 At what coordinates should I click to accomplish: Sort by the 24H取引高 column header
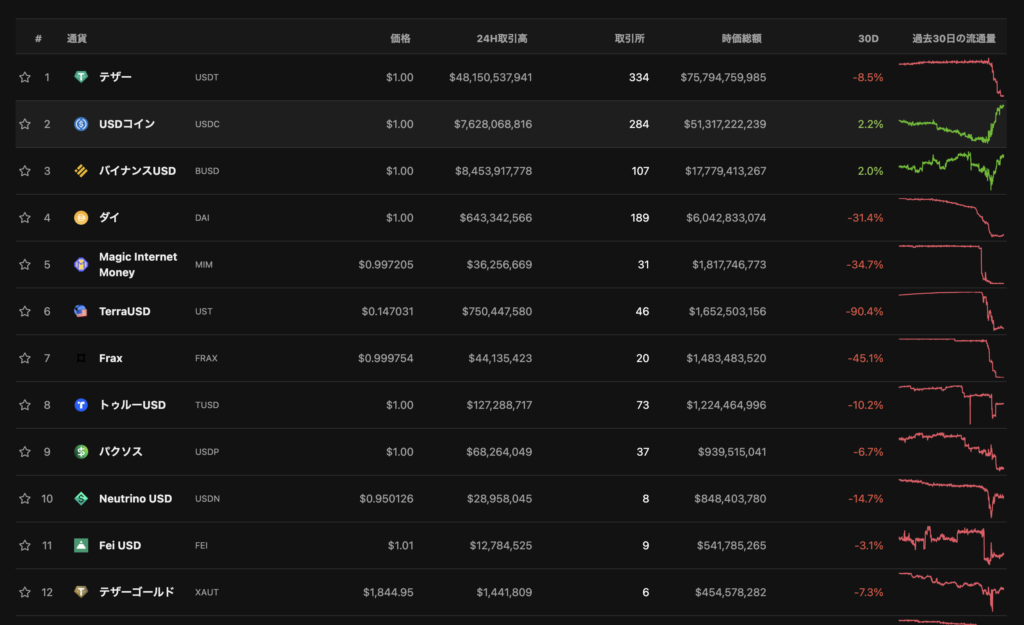(502, 39)
